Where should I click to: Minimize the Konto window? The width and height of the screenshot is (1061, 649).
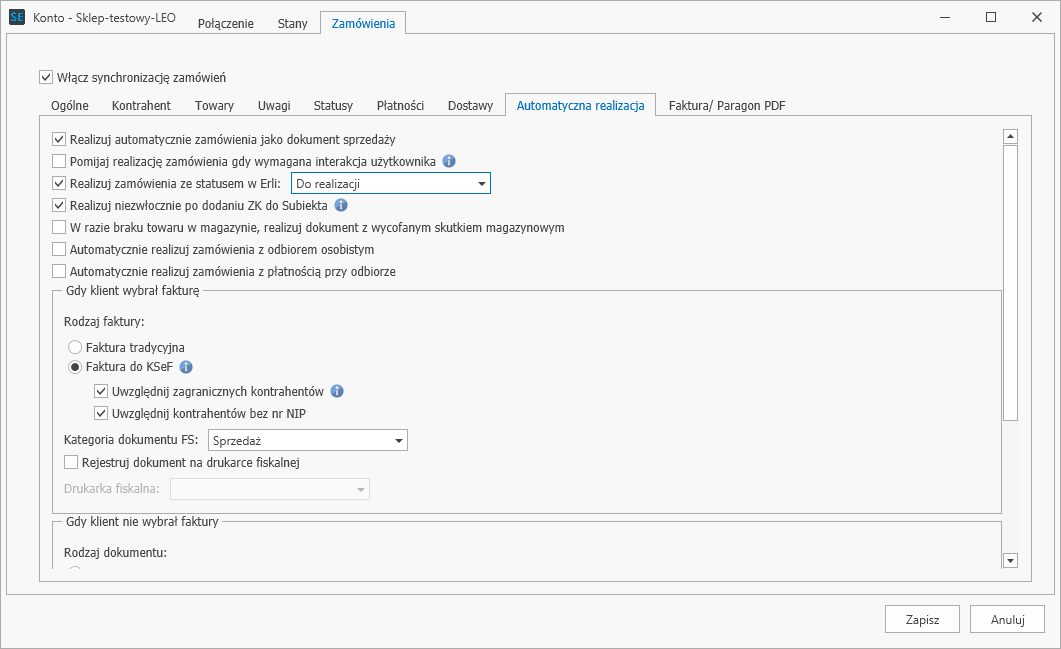coord(945,17)
